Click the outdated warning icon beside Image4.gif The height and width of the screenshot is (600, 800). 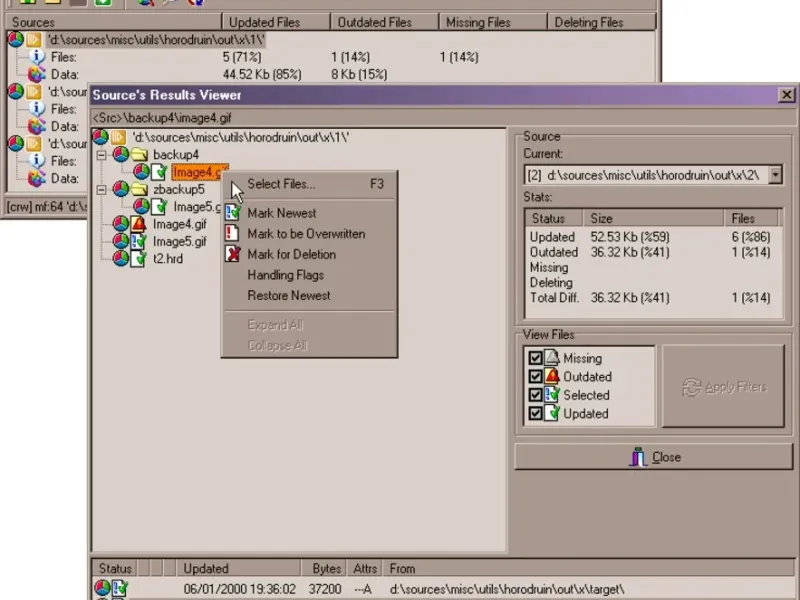coord(138,224)
